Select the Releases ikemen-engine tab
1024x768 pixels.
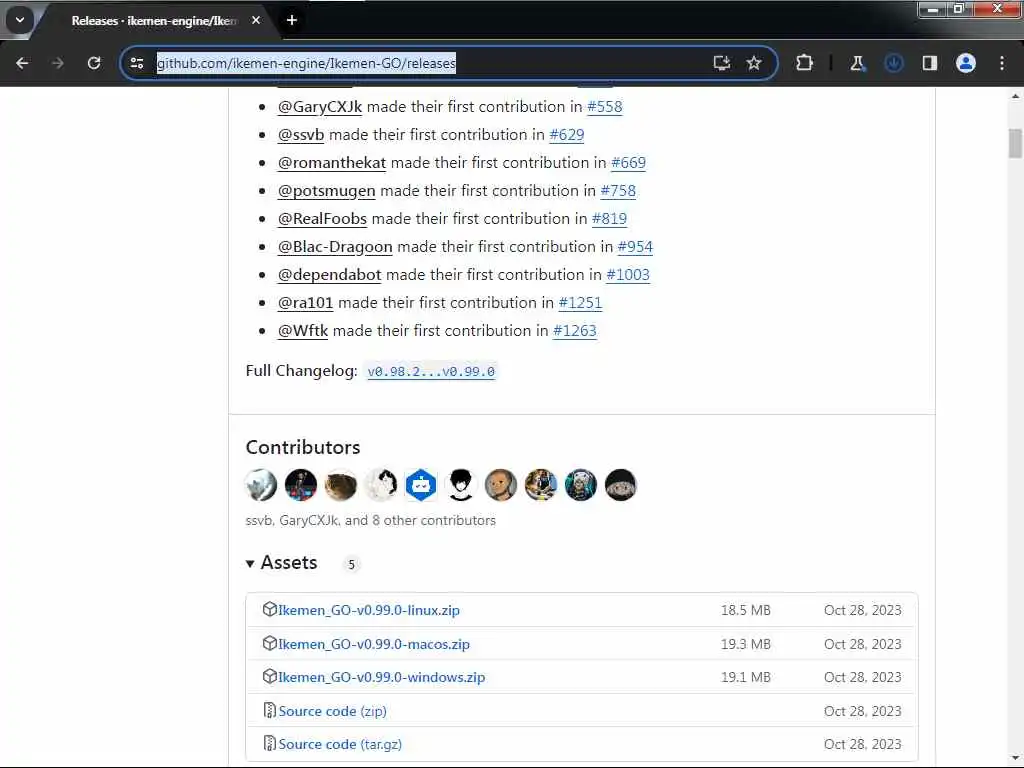tap(153, 21)
